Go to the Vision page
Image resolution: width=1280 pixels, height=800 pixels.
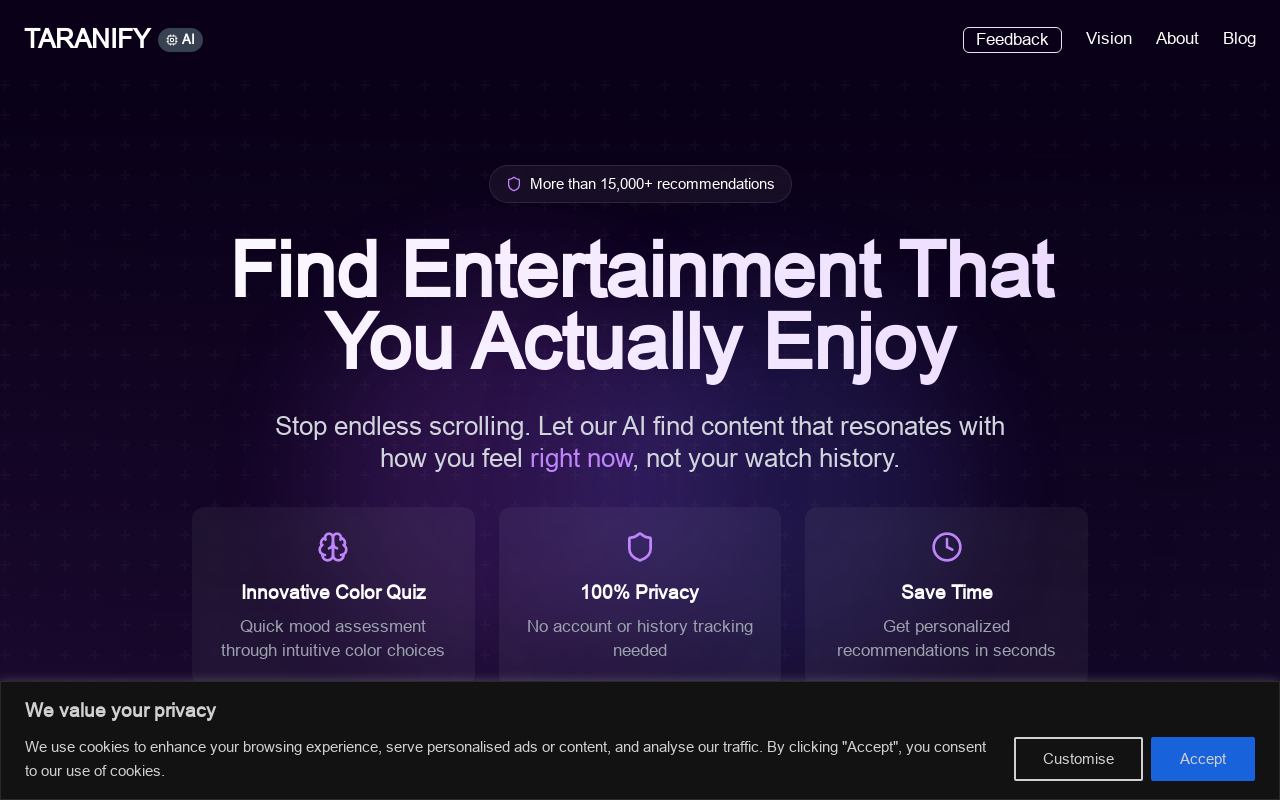[x=1109, y=39]
